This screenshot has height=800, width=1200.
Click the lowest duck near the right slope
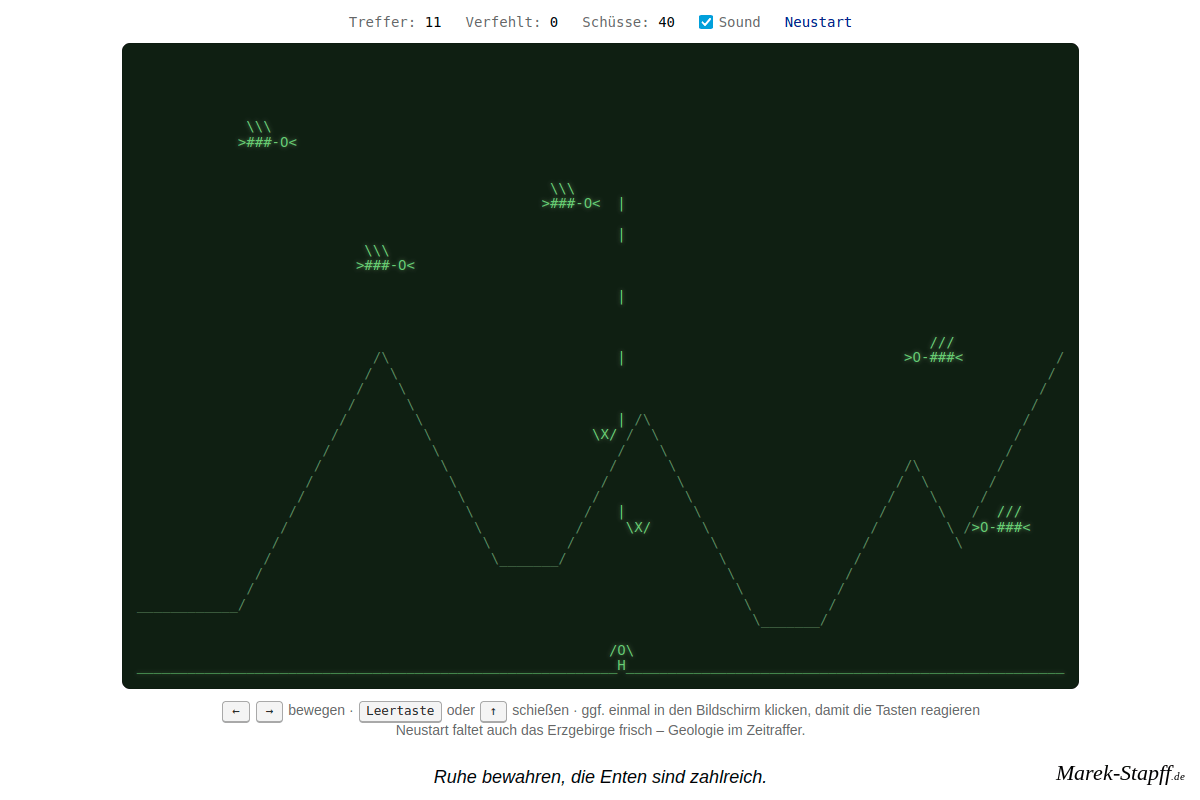pyautogui.click(x=1001, y=520)
